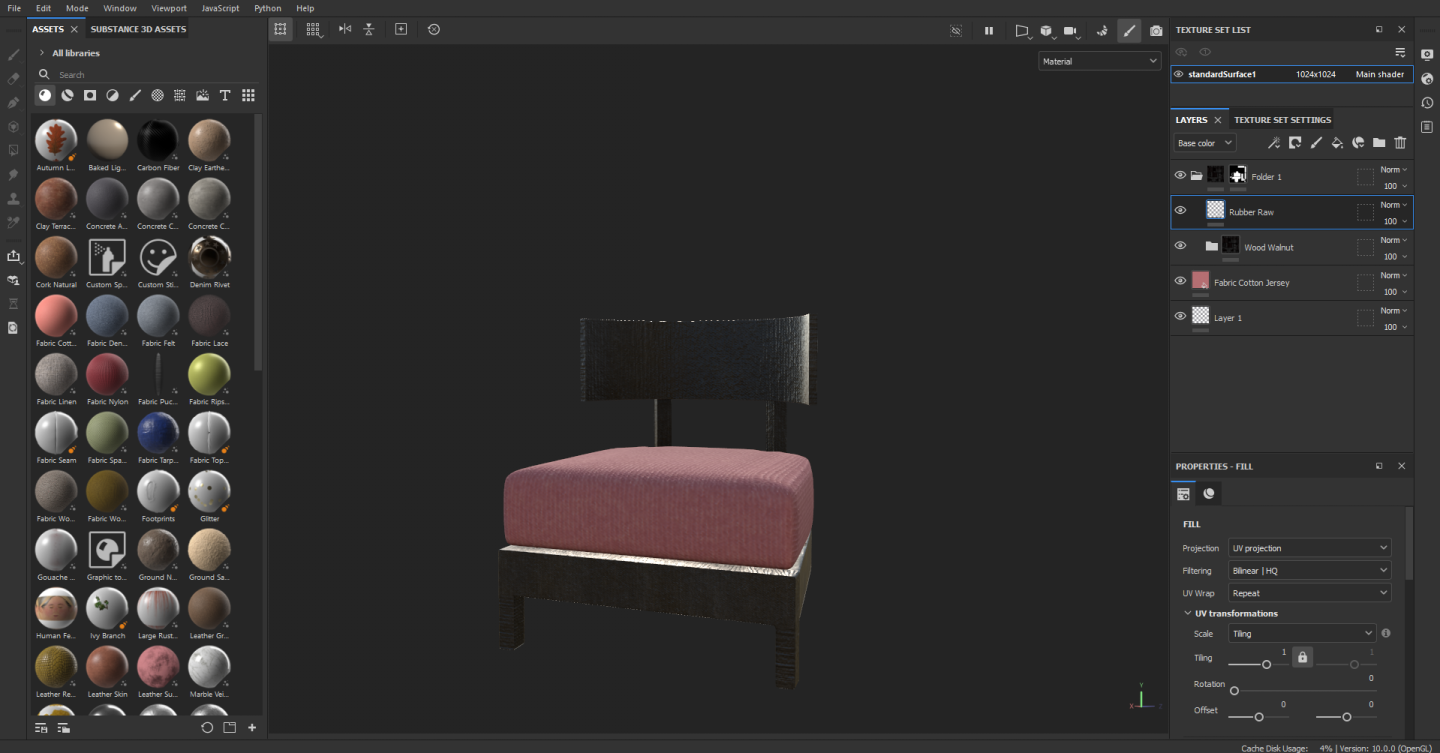The image size is (1440, 753).
Task: Open the Edit menu
Action: [x=44, y=8]
